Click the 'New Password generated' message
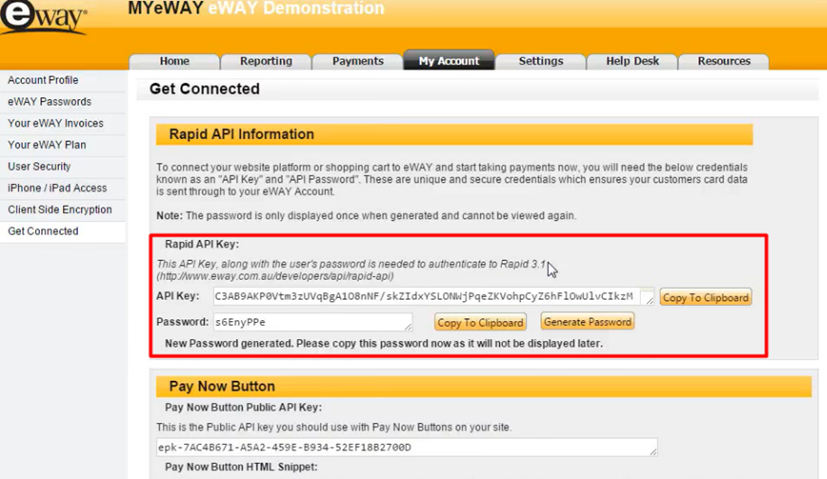 click(x=383, y=343)
